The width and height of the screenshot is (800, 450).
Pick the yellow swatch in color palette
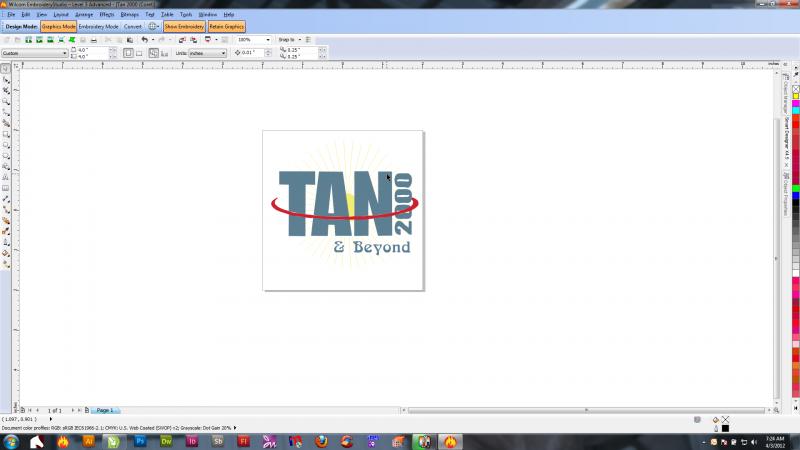click(795, 96)
